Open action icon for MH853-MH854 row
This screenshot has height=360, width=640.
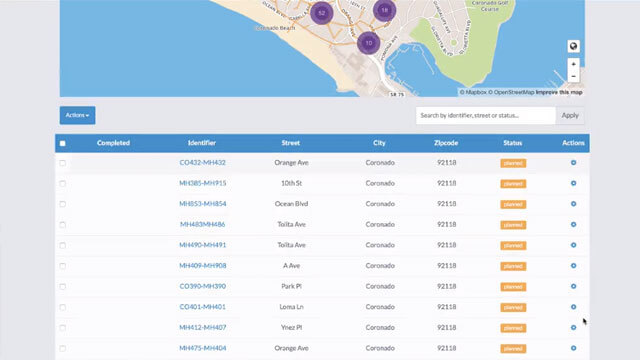click(573, 204)
